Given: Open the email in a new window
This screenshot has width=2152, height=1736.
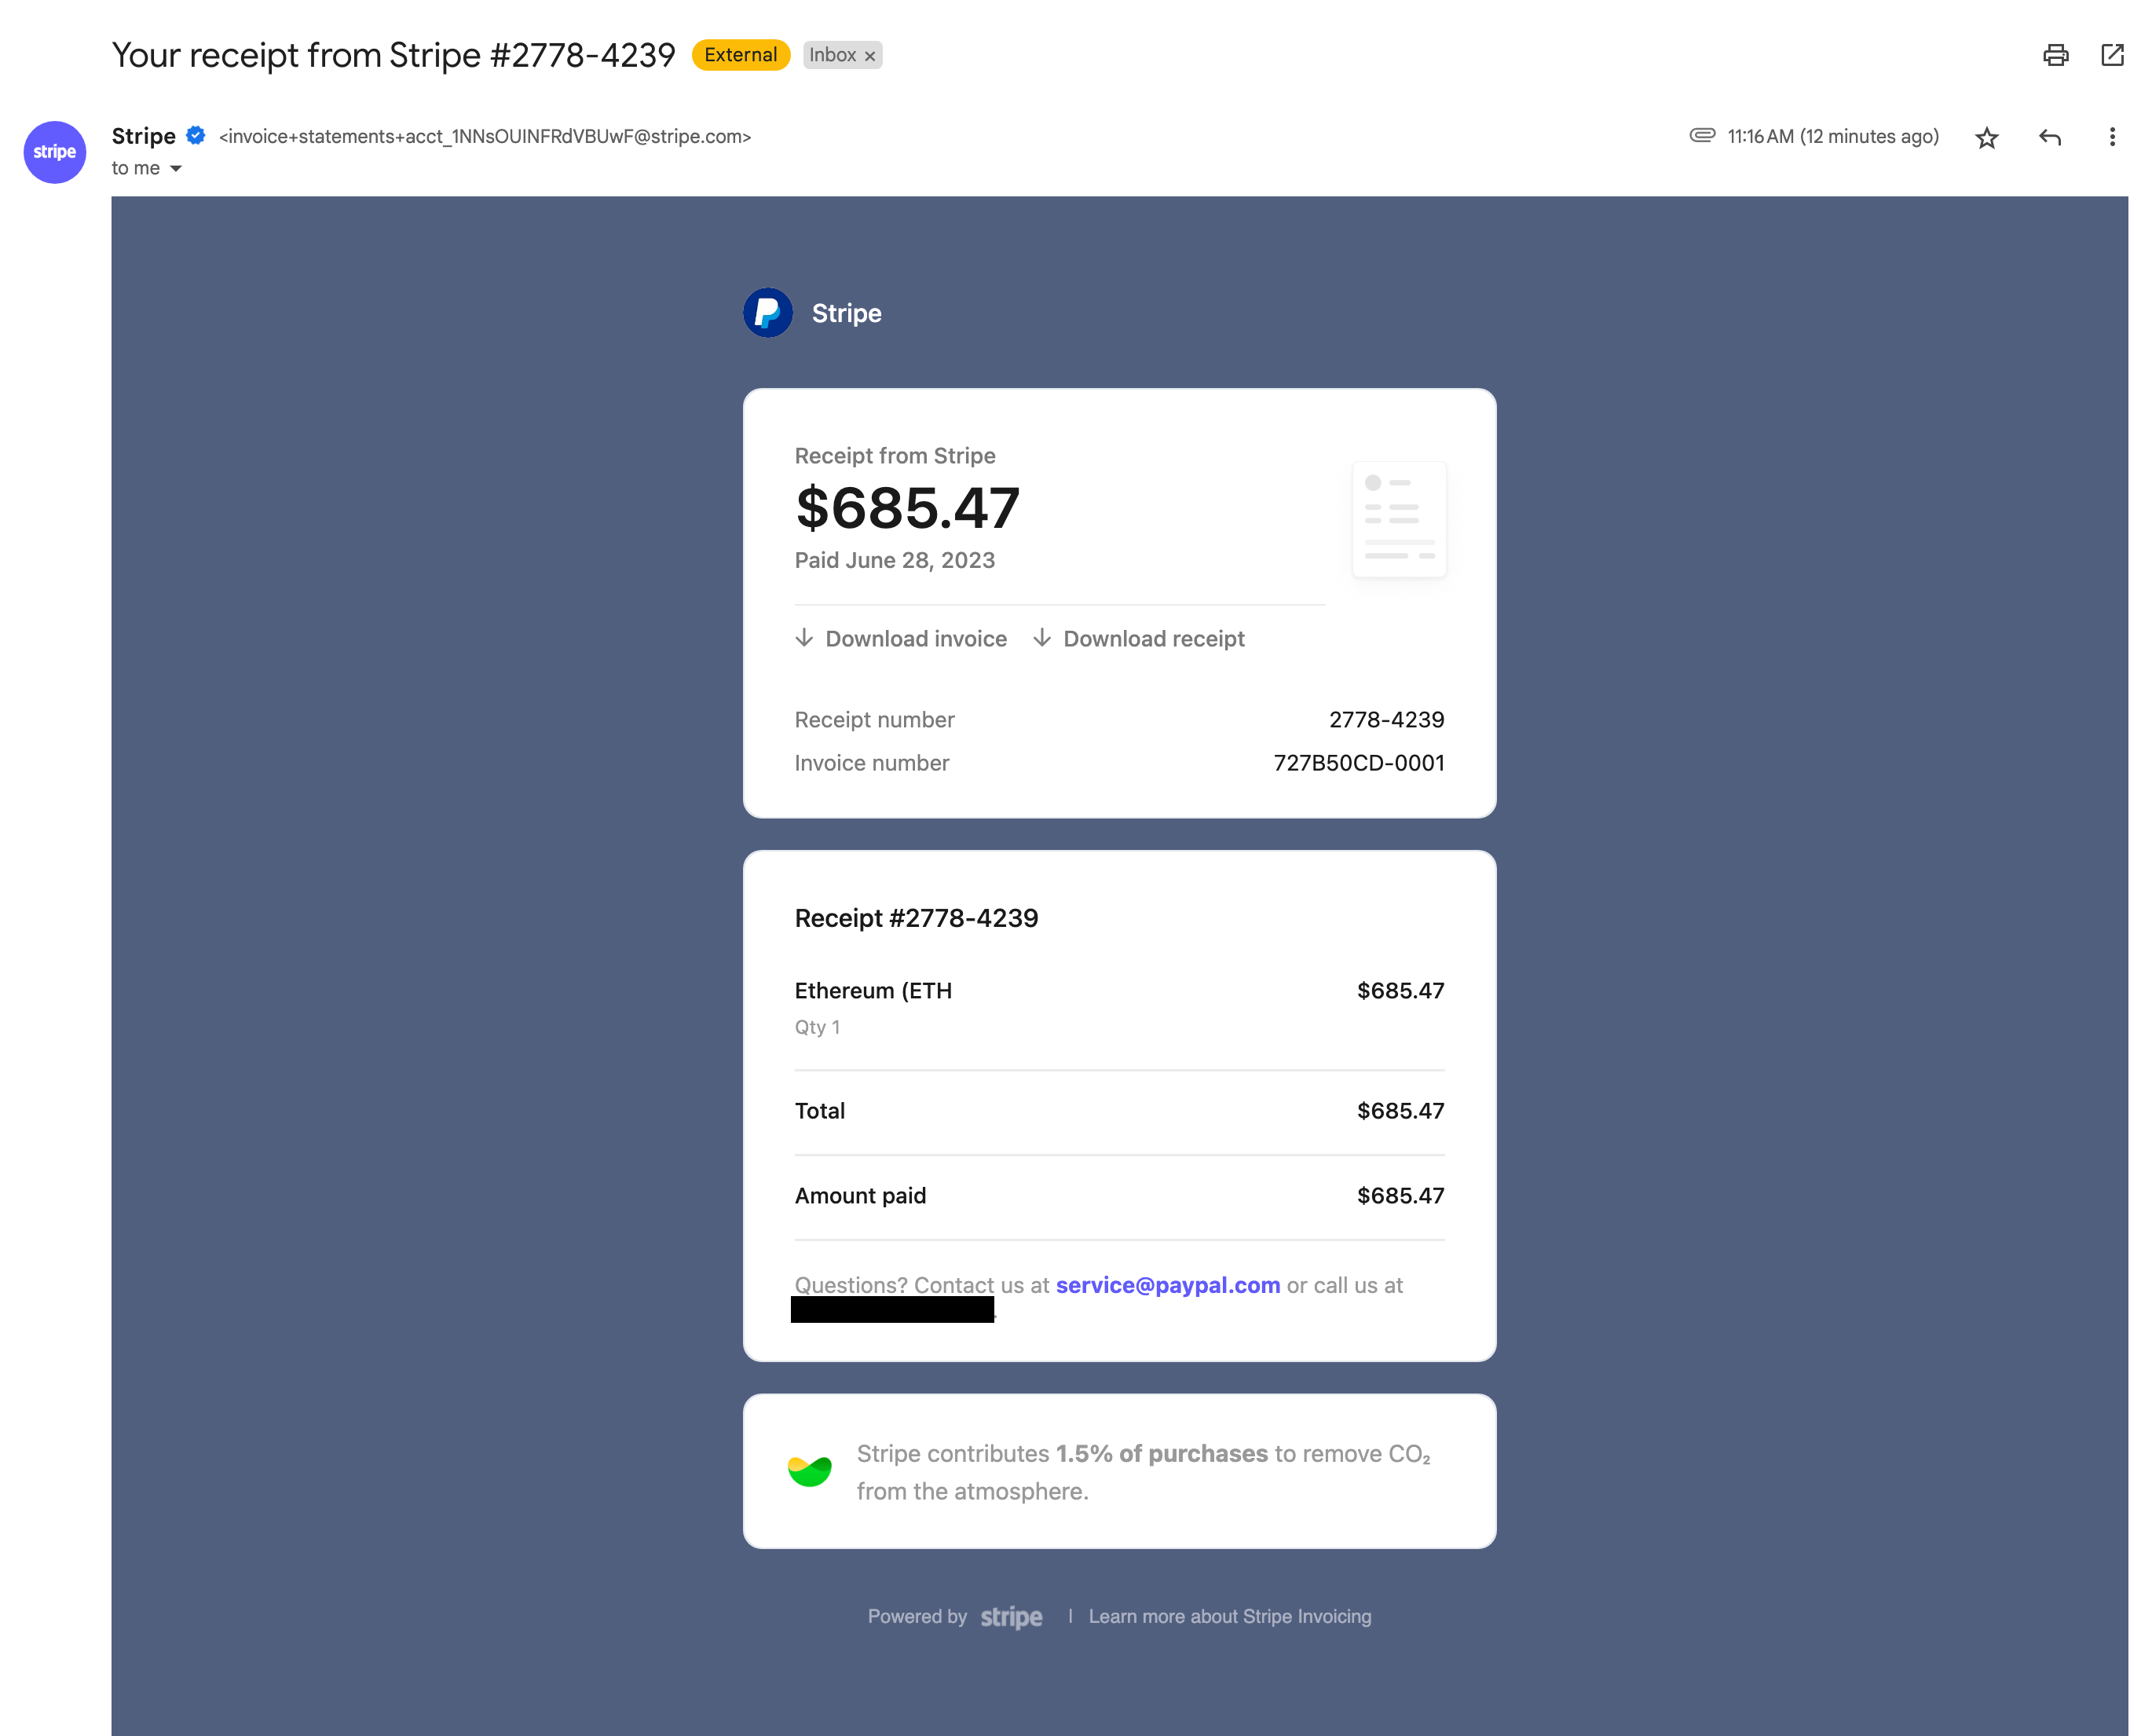Looking at the screenshot, I should 2112,55.
